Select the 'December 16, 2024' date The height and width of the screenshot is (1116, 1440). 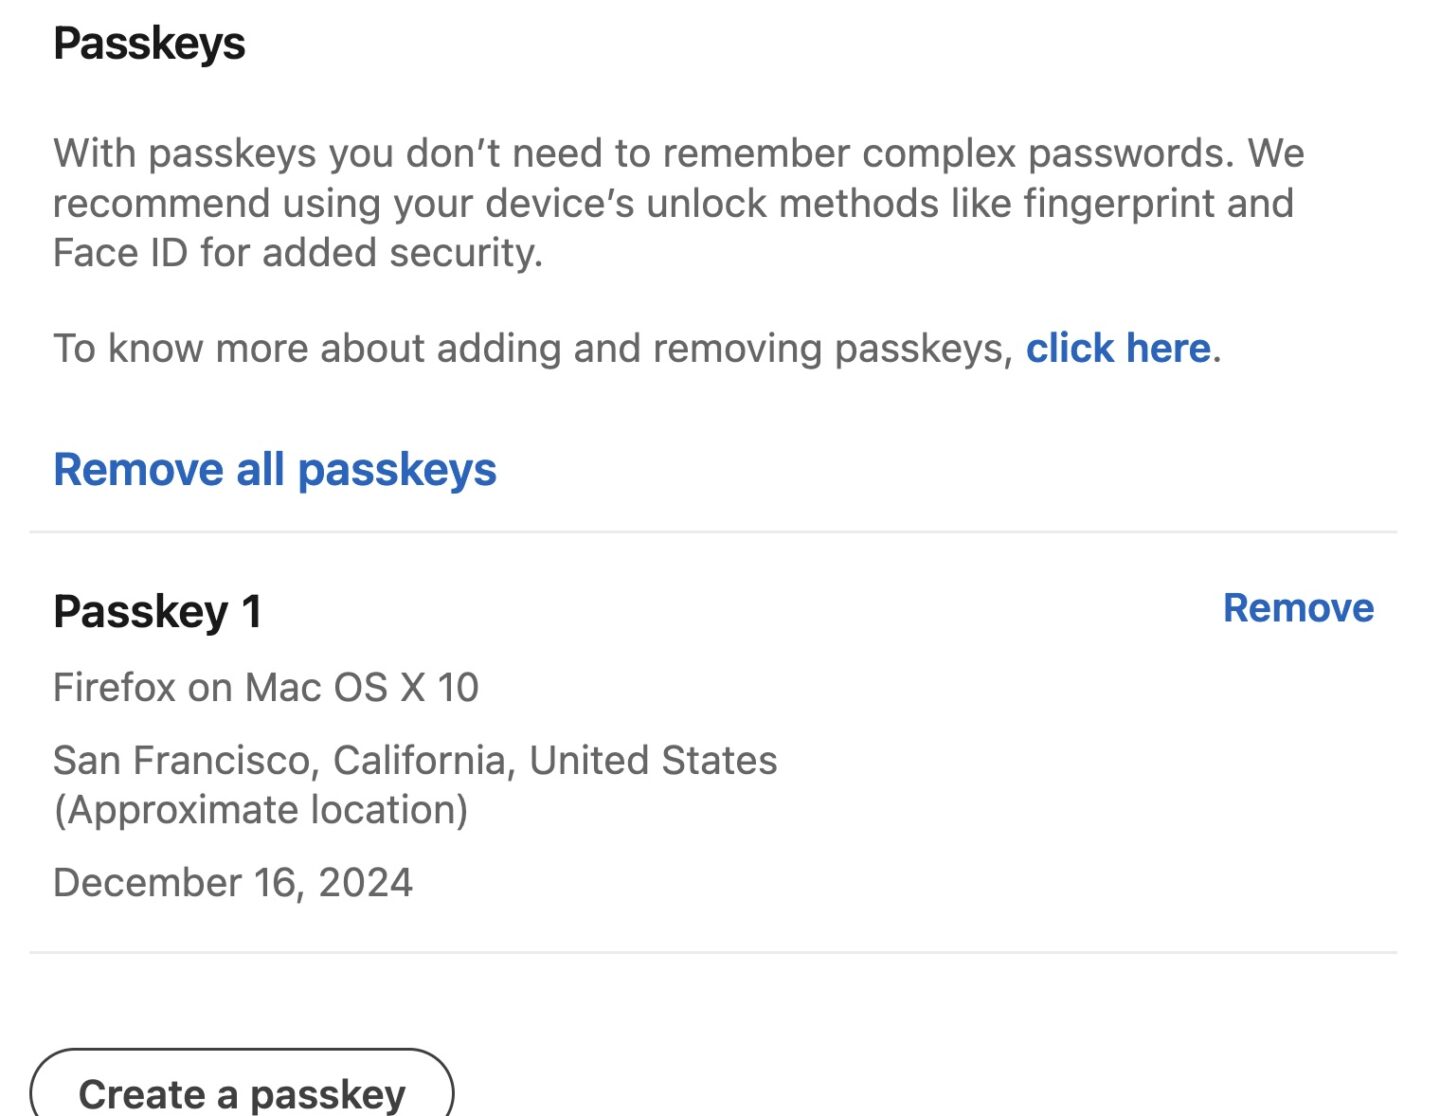233,882
